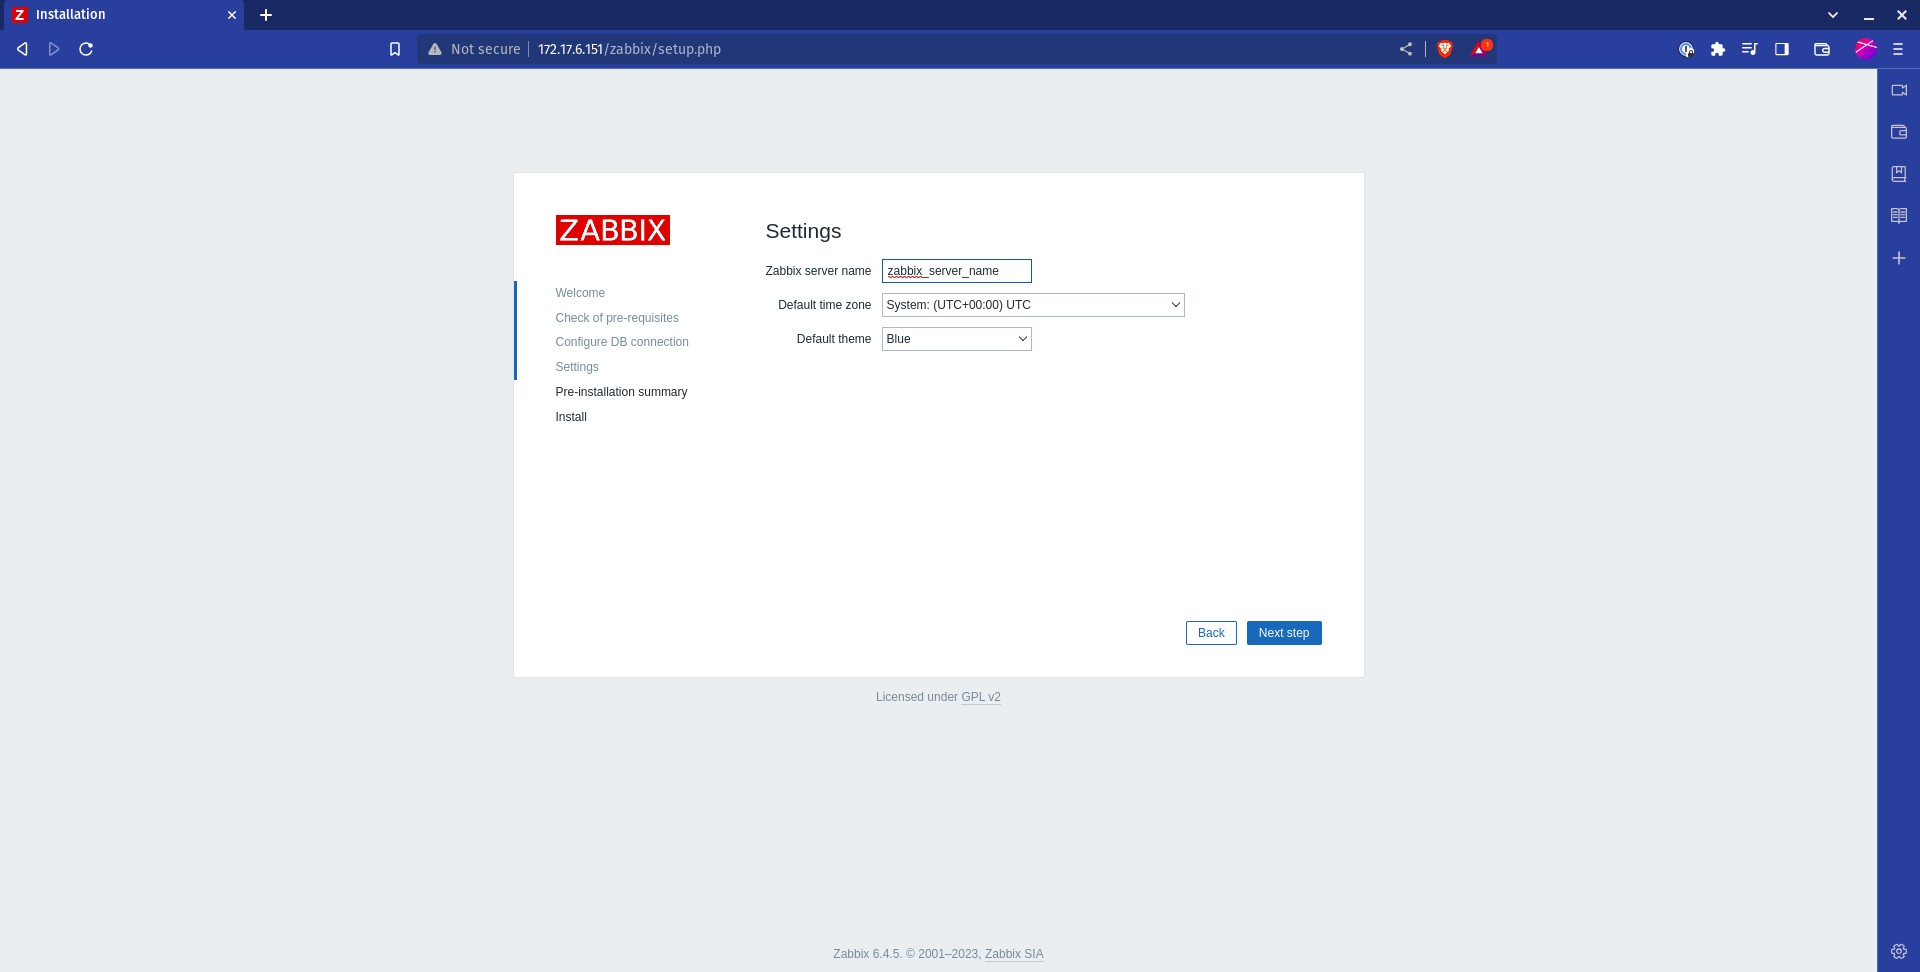Click the Welcome step in sidebar
This screenshot has height=972, width=1920.
point(580,293)
